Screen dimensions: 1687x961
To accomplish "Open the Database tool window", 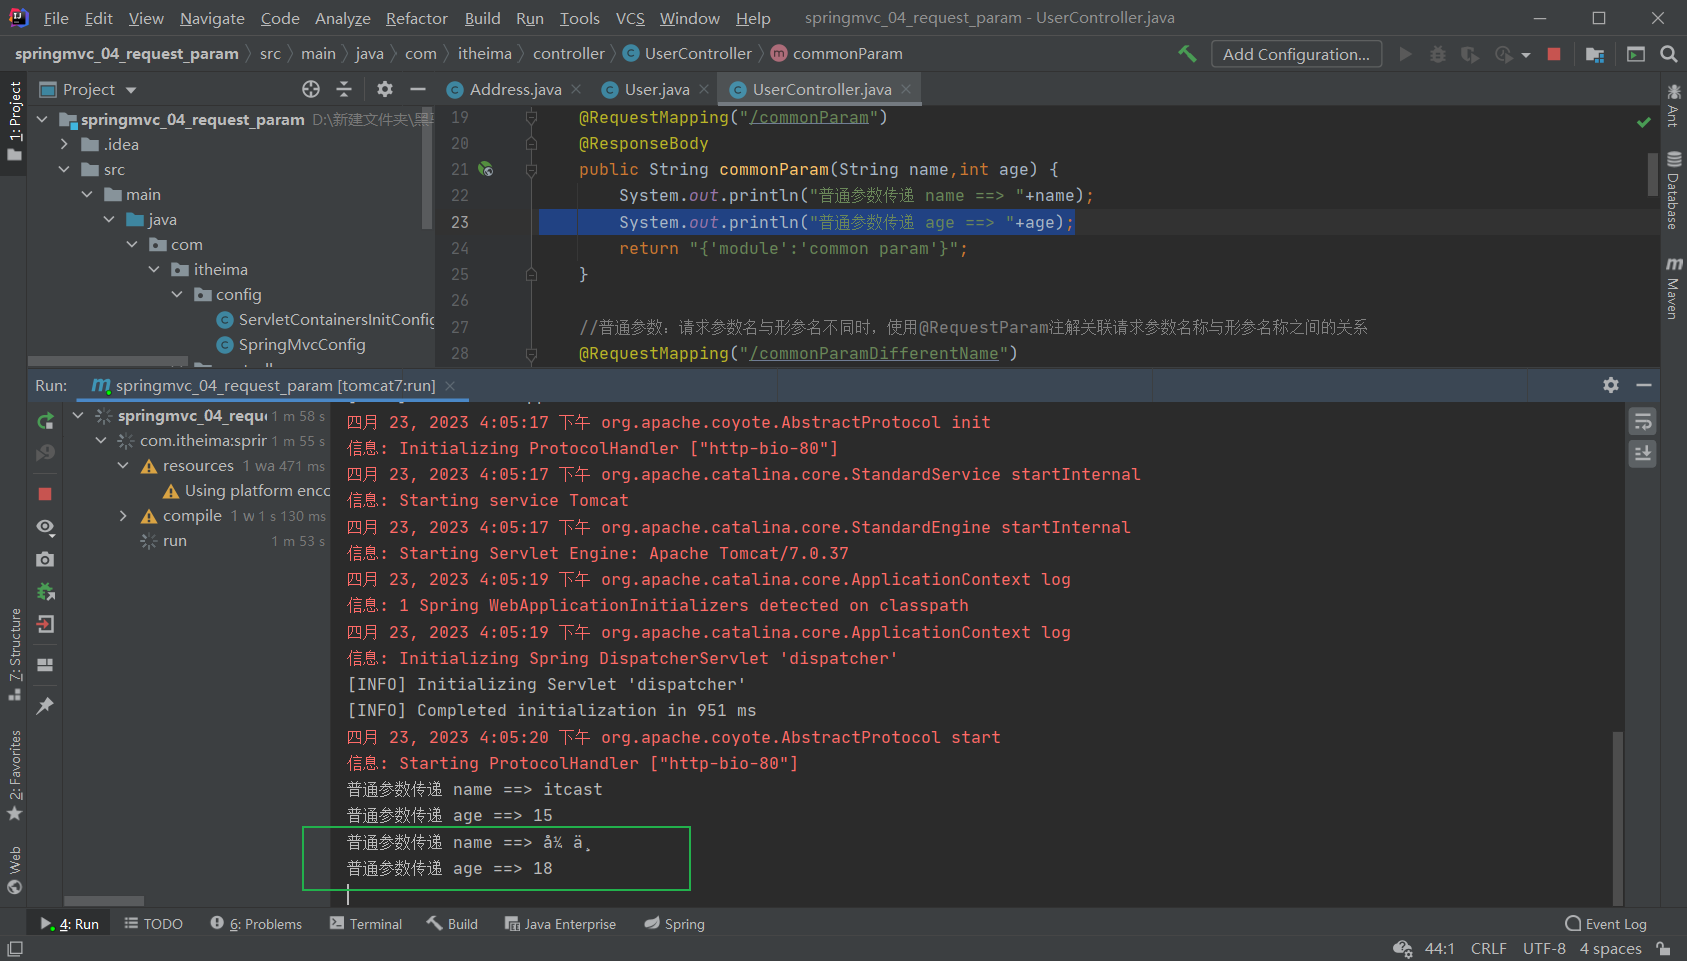I will coord(1673,190).
